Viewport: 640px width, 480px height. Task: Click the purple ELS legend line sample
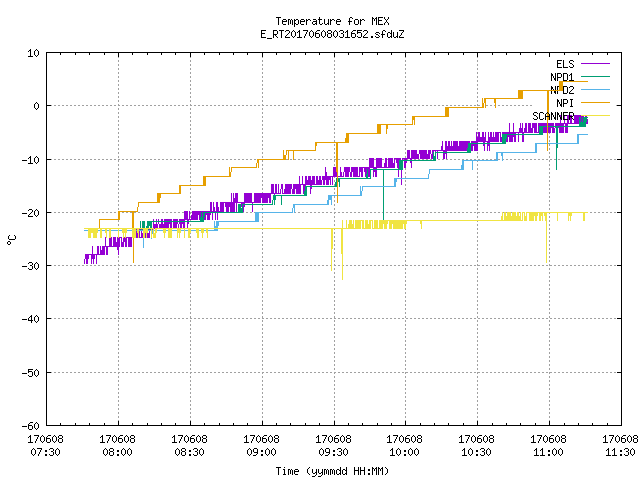(x=595, y=64)
